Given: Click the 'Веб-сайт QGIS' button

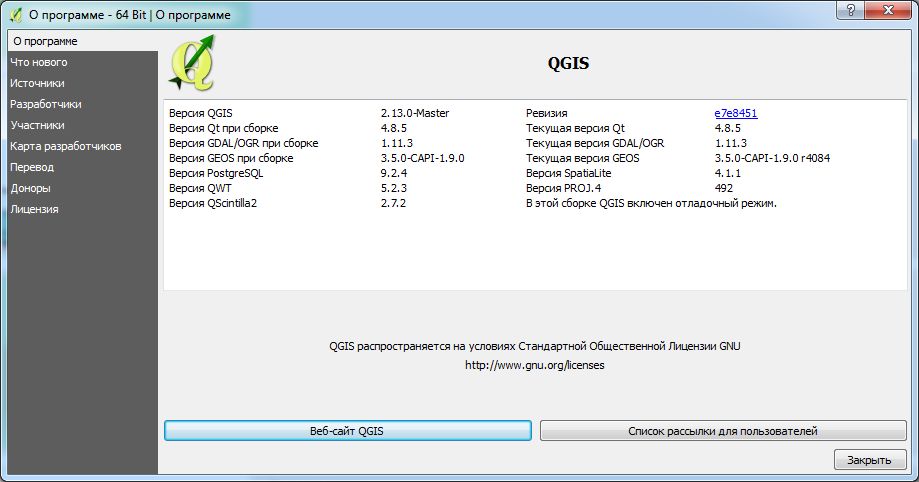Looking at the screenshot, I should 348,431.
